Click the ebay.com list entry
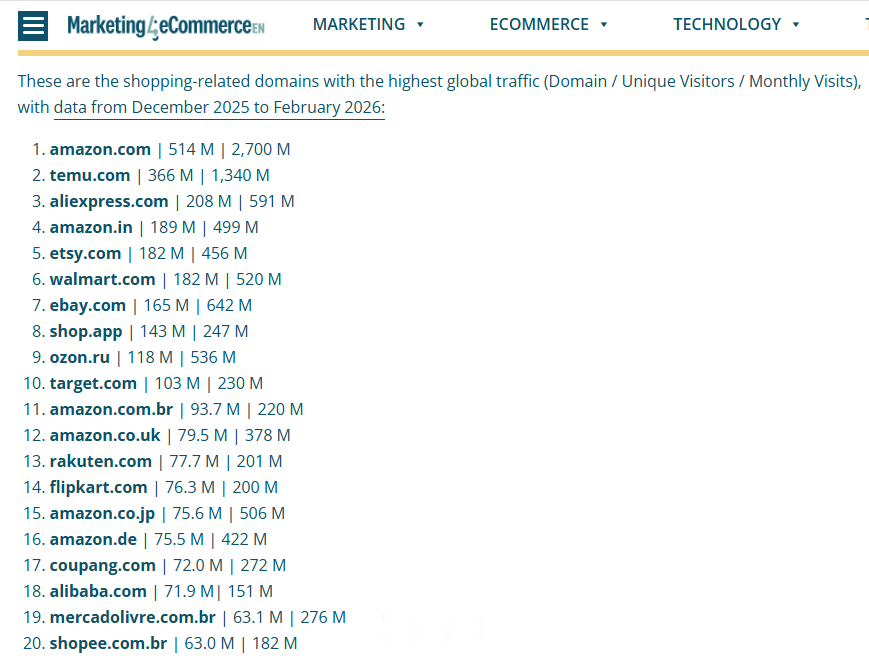Screen dimensions: 869x661 coord(151,306)
